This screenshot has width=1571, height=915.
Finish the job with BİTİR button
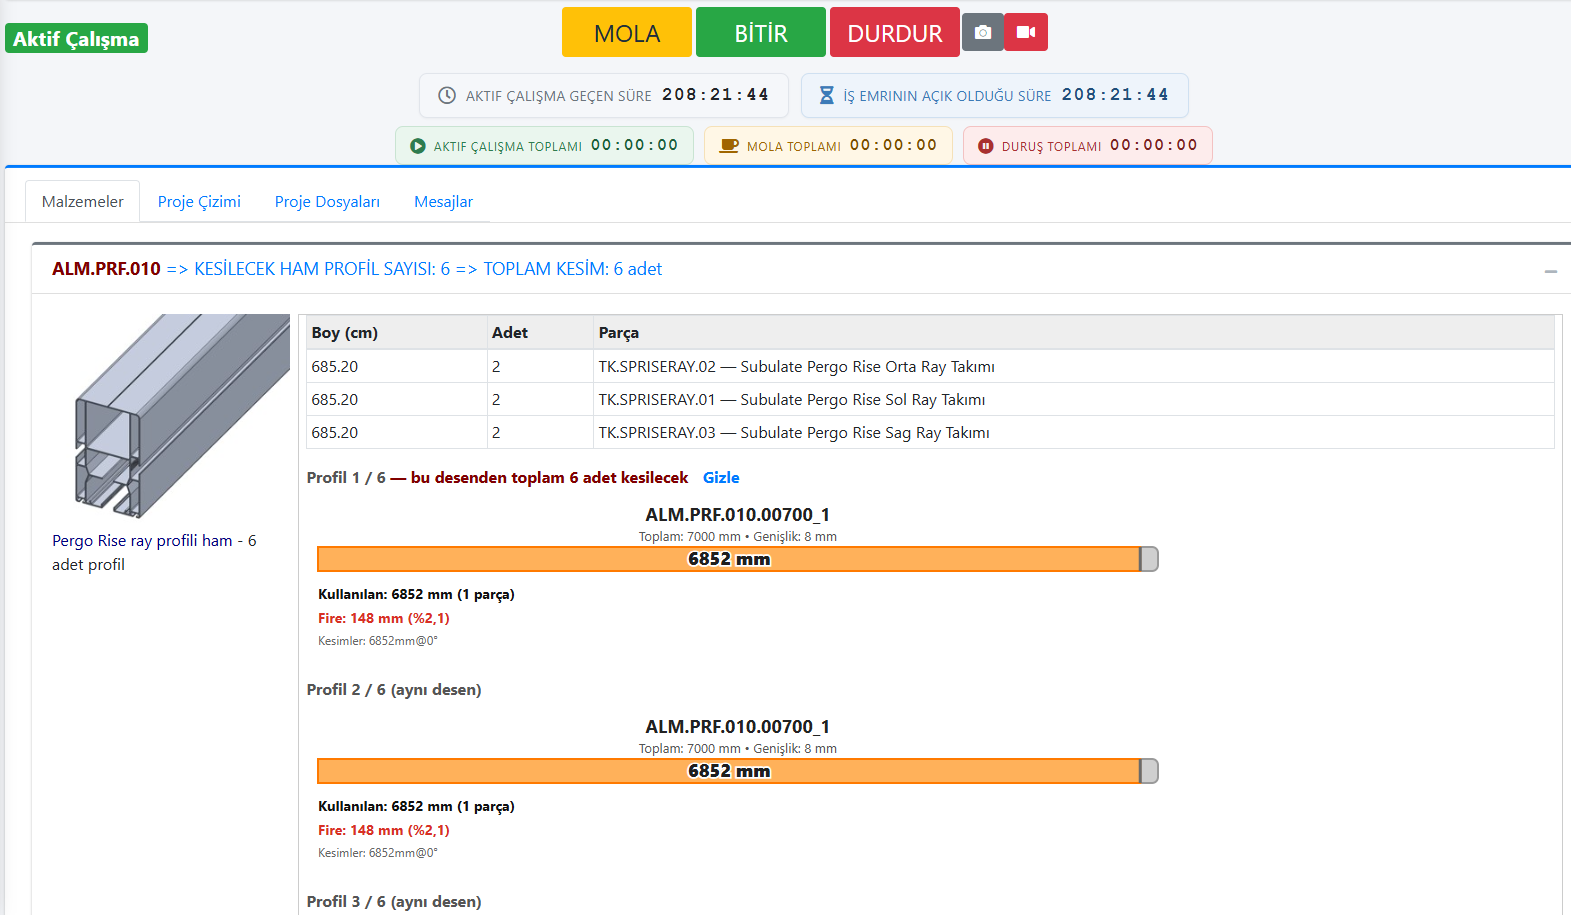761,33
